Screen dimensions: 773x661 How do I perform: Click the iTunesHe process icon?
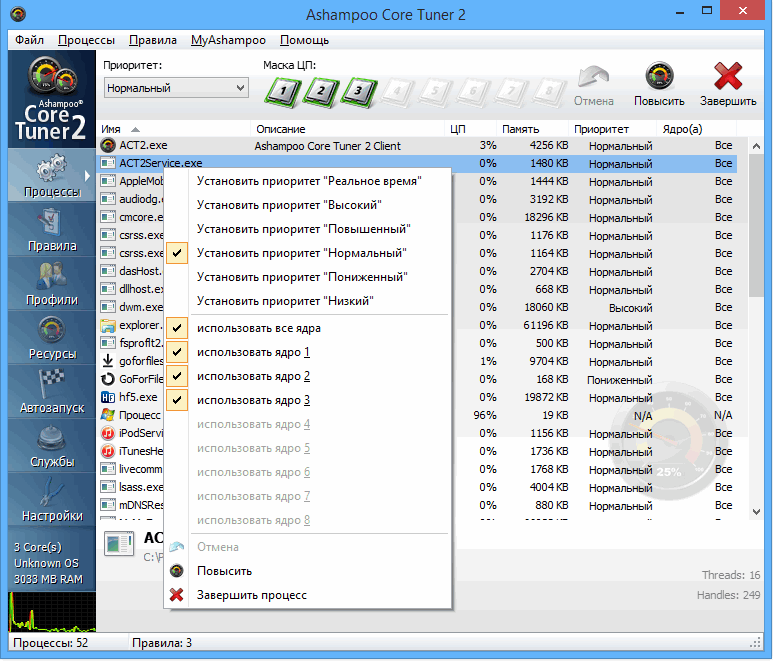tap(107, 451)
